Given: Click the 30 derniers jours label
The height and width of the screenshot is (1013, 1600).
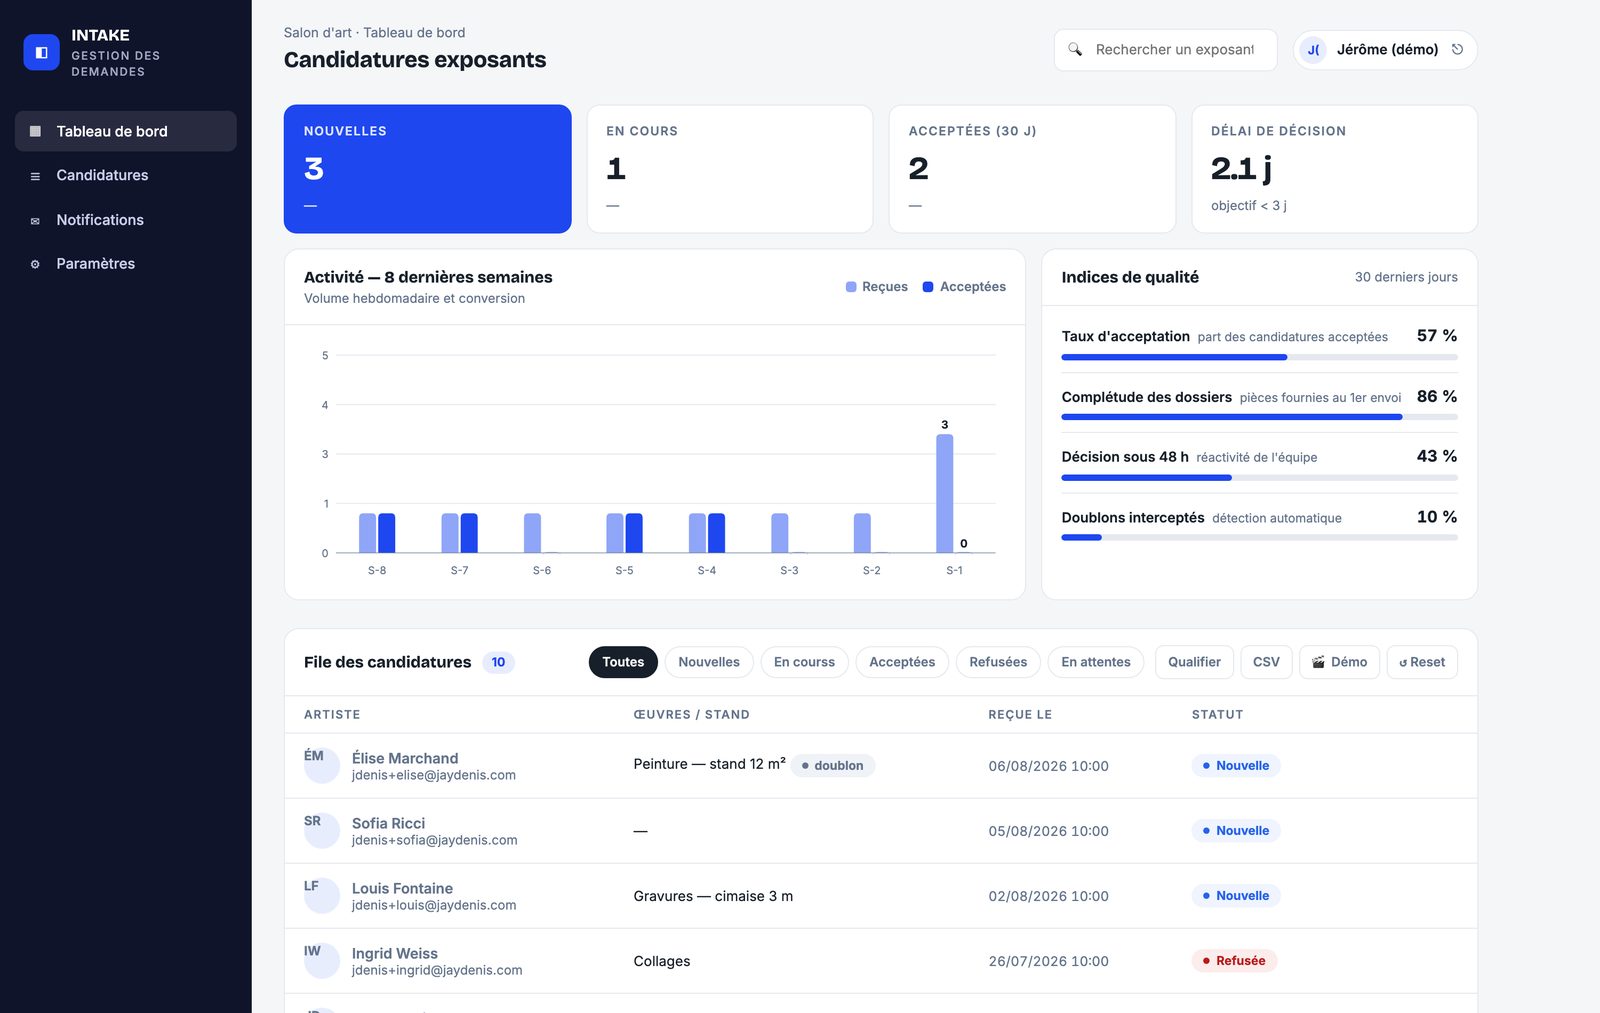Looking at the screenshot, I should [1406, 277].
